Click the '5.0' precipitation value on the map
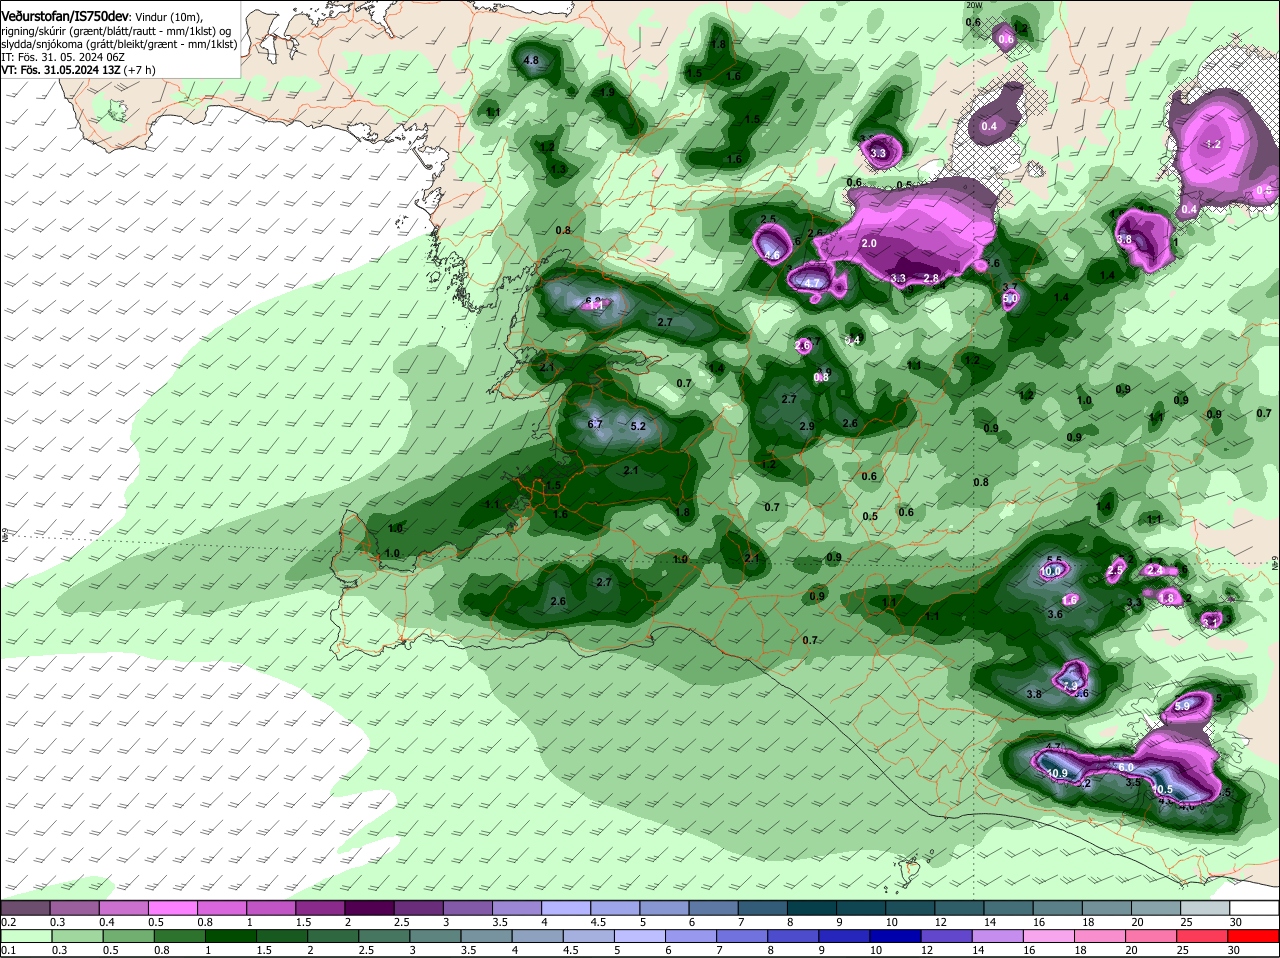1280x958 pixels. [1010, 298]
